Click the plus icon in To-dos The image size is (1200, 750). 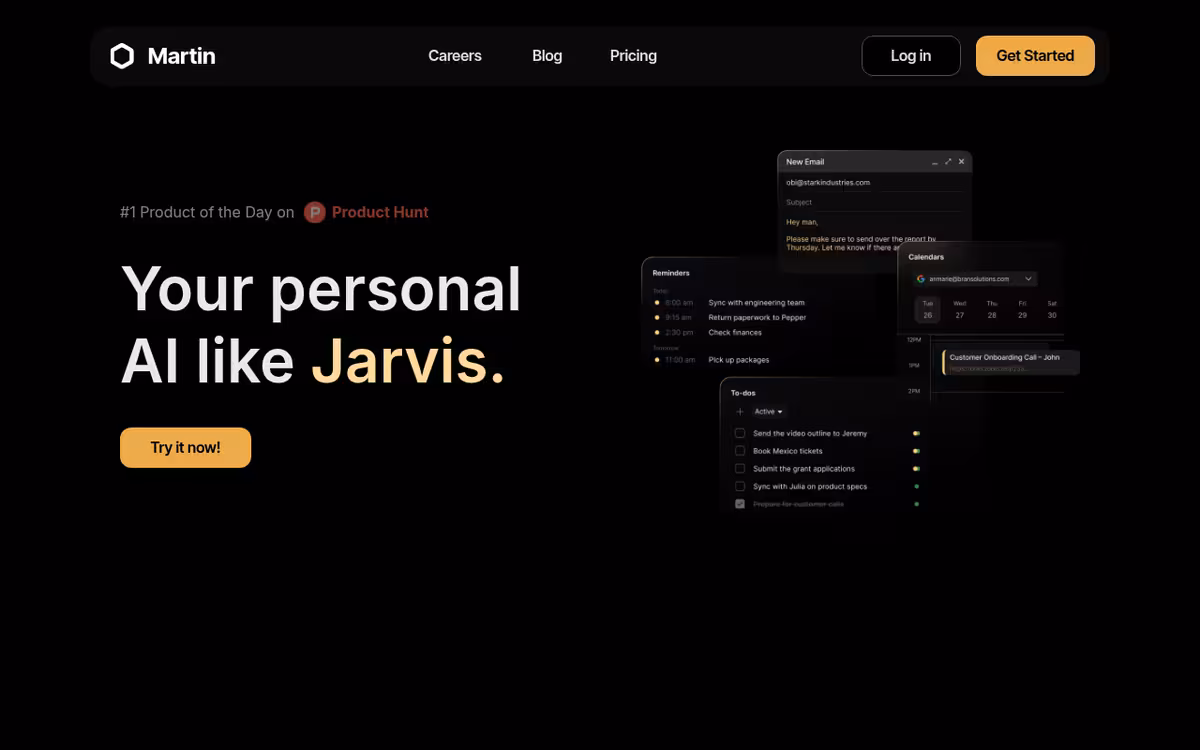coord(740,412)
